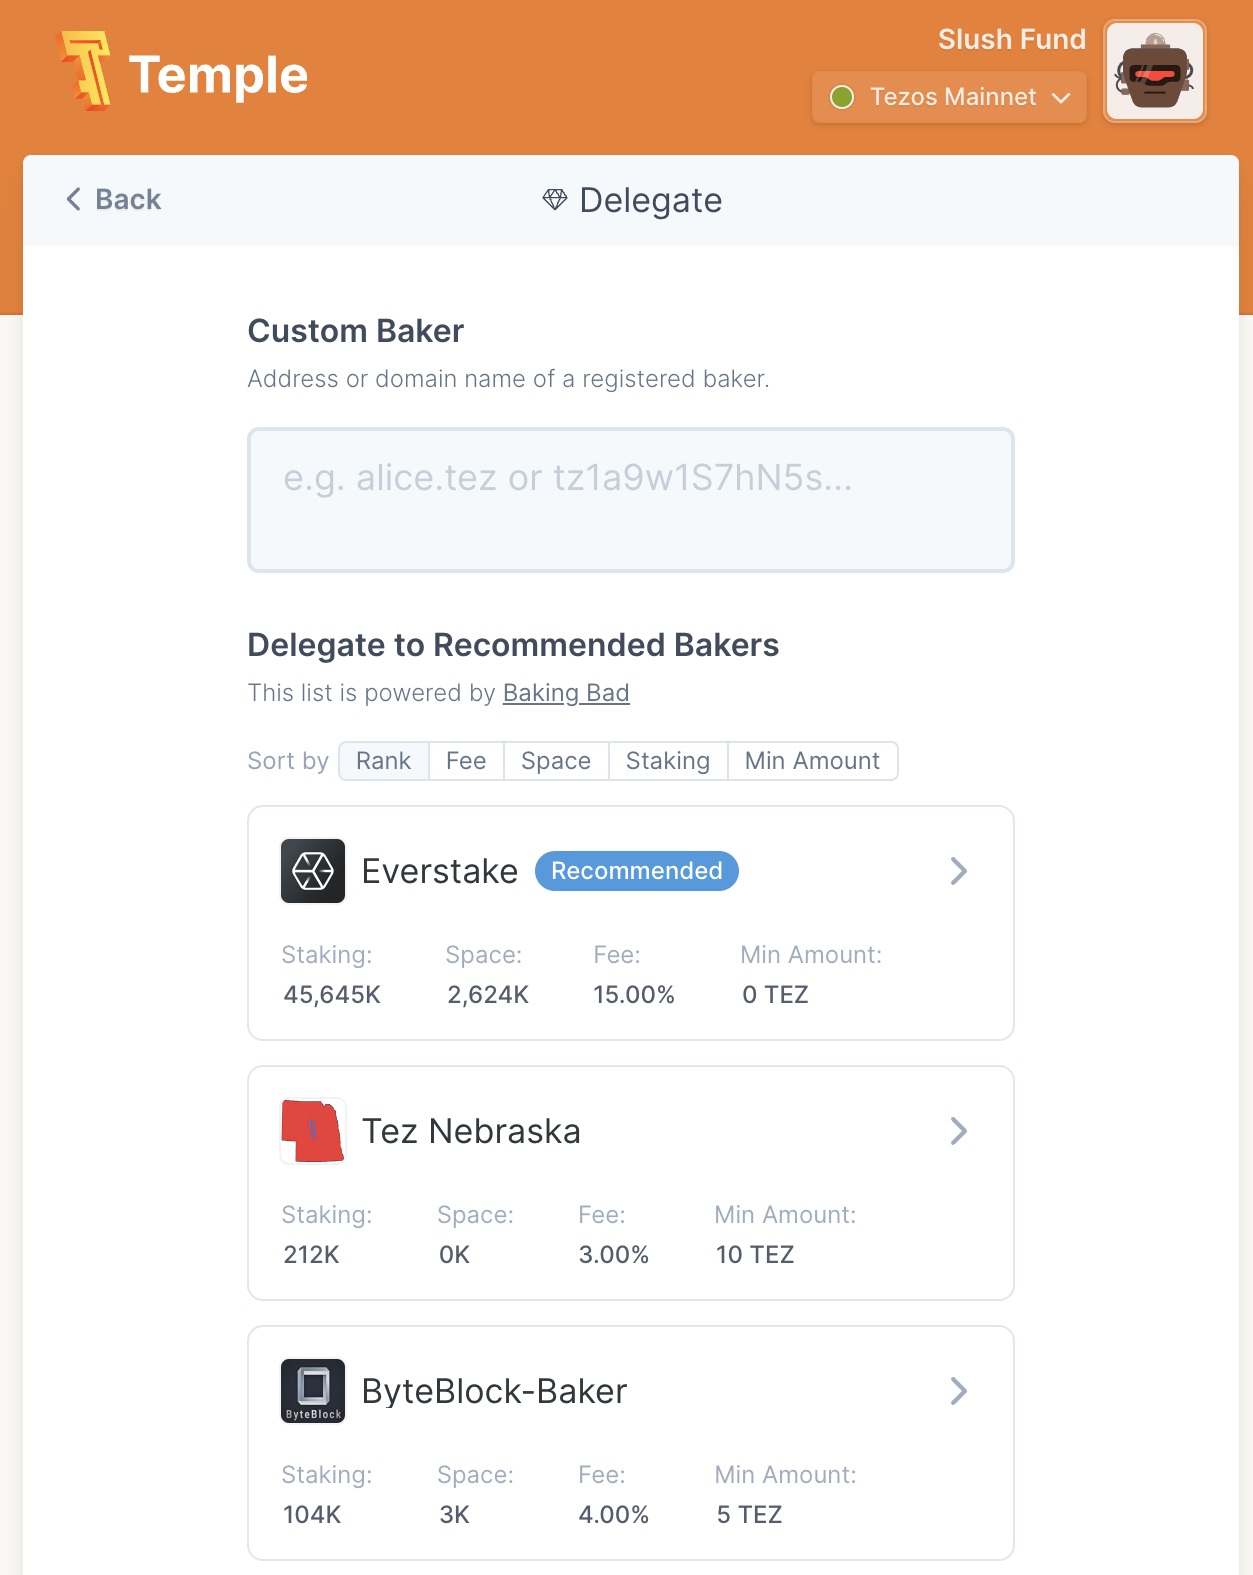This screenshot has width=1253, height=1575.
Task: Focus the custom baker address input field
Action: [631, 500]
